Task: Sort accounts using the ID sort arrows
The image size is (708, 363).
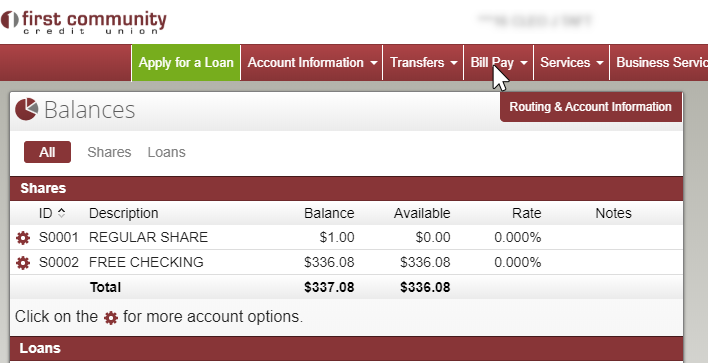Action: [x=61, y=213]
